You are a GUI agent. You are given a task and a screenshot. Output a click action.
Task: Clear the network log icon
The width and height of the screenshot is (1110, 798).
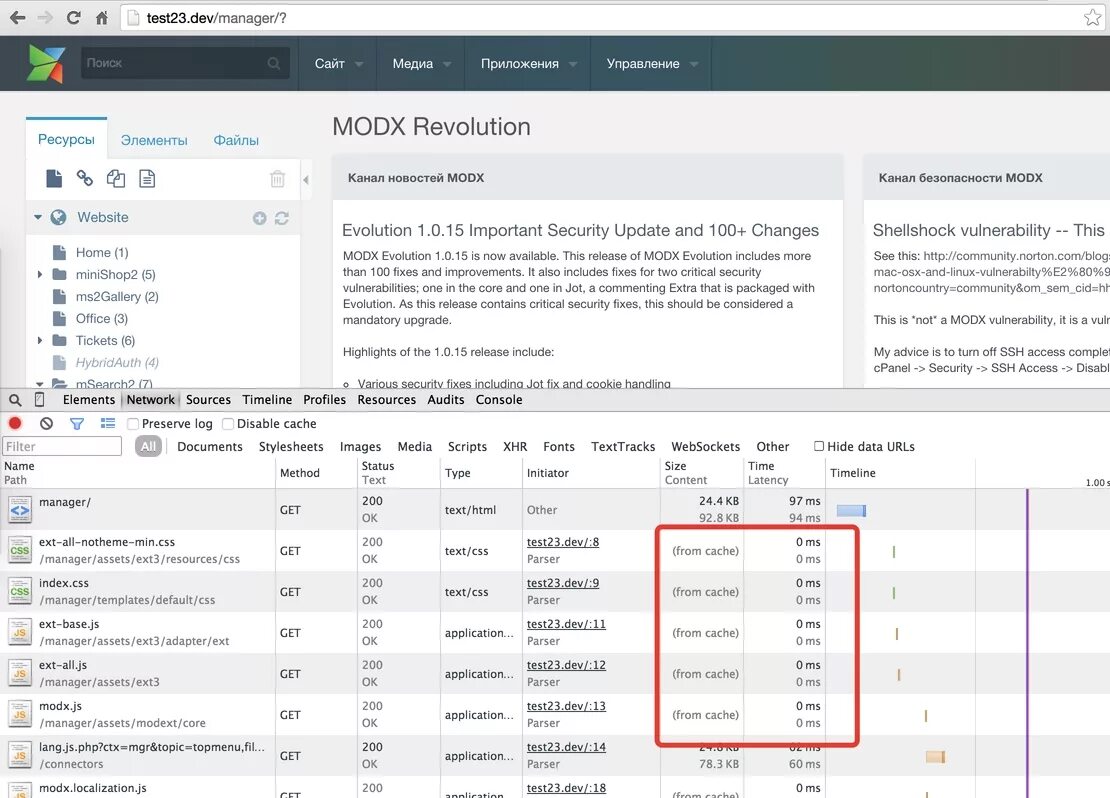pos(46,423)
